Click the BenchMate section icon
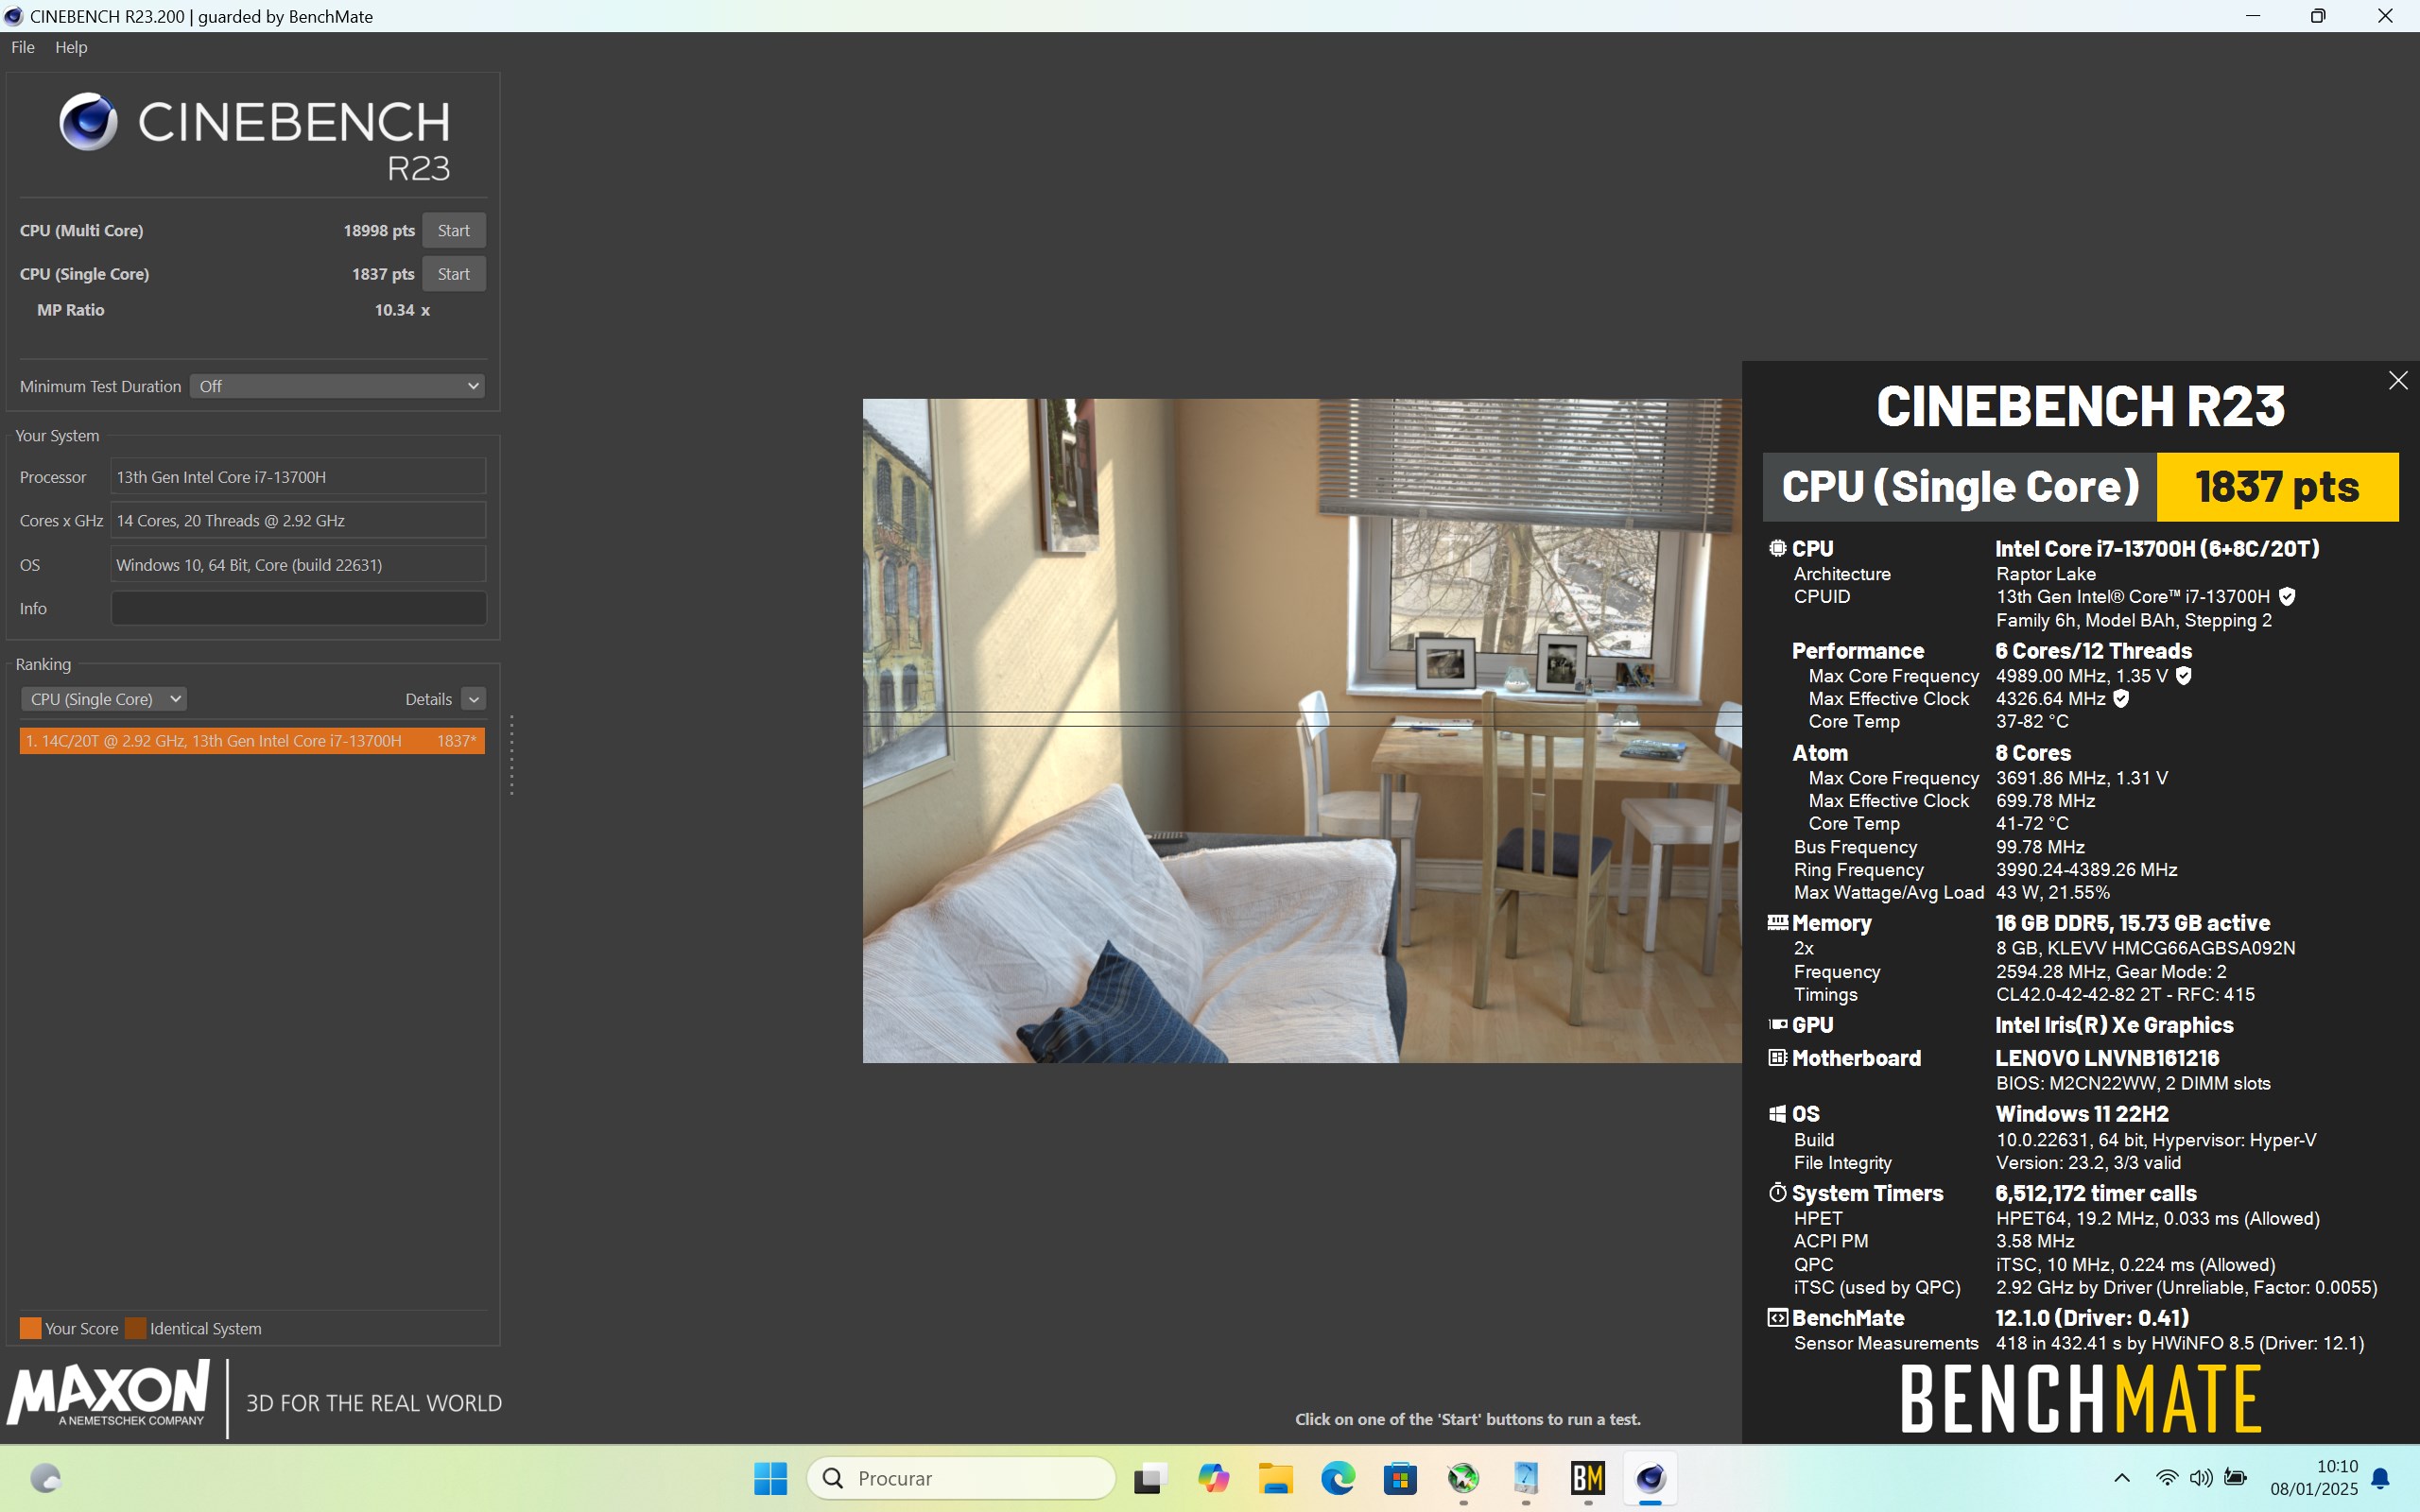Image resolution: width=2420 pixels, height=1512 pixels. (1777, 1318)
